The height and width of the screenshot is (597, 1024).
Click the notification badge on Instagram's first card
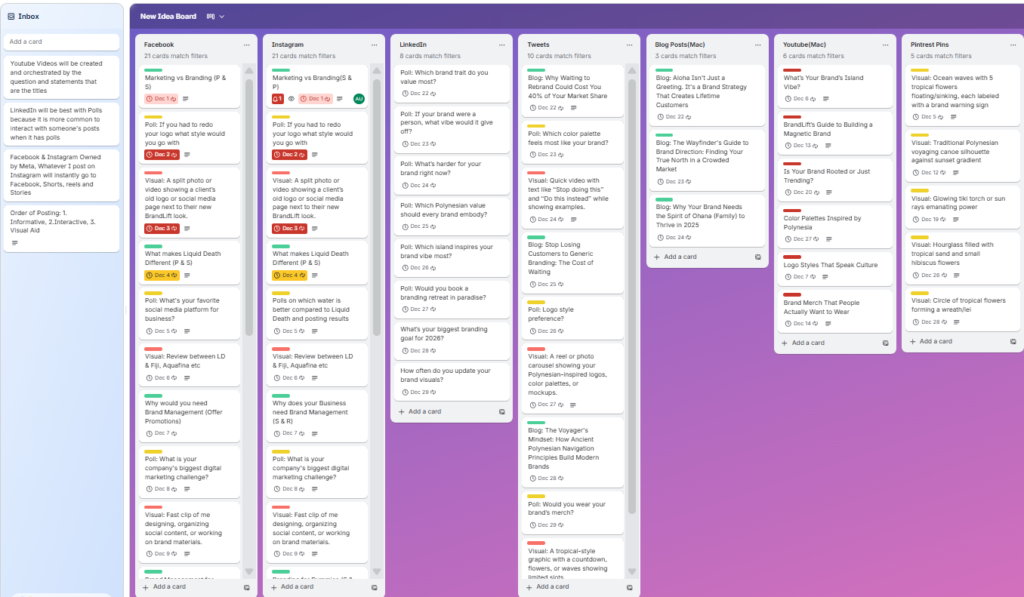(278, 99)
